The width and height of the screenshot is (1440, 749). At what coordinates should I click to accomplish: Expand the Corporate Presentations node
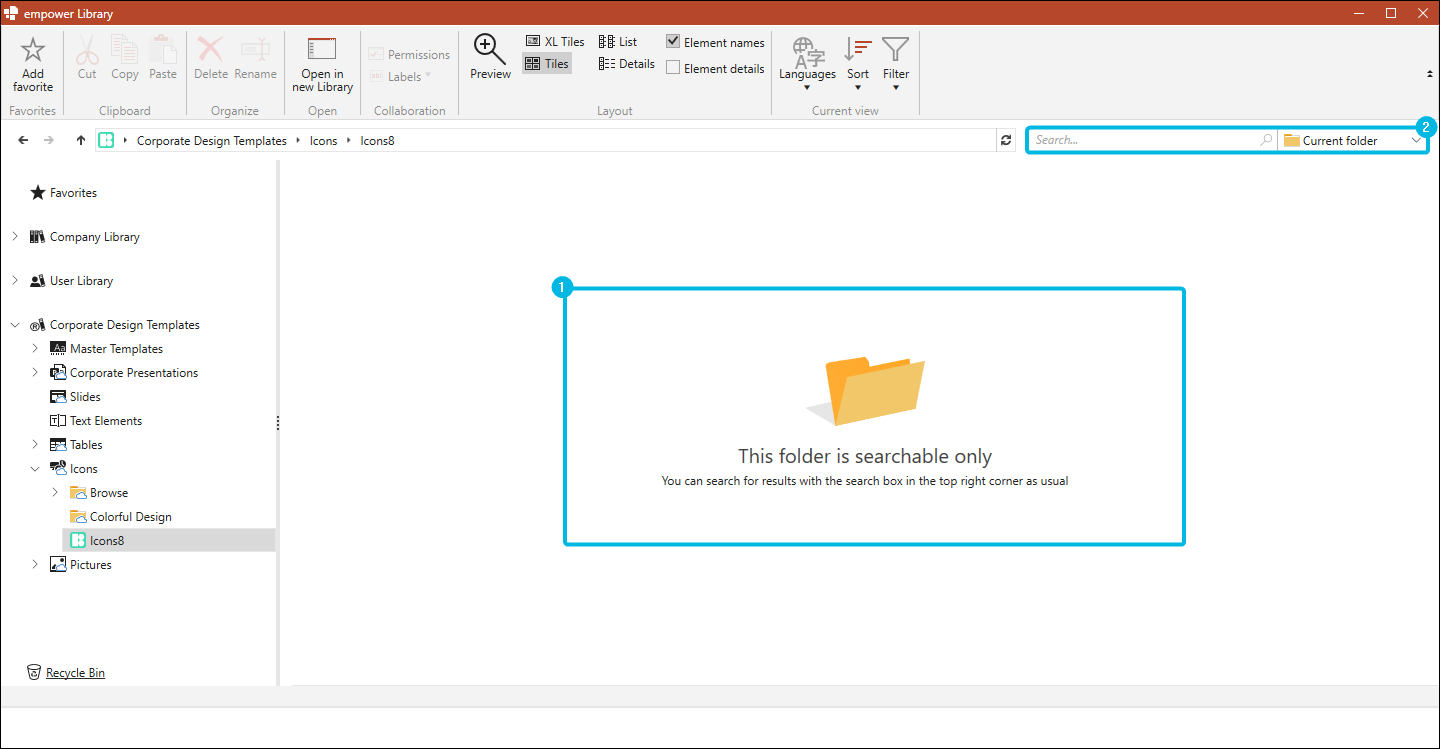click(35, 373)
